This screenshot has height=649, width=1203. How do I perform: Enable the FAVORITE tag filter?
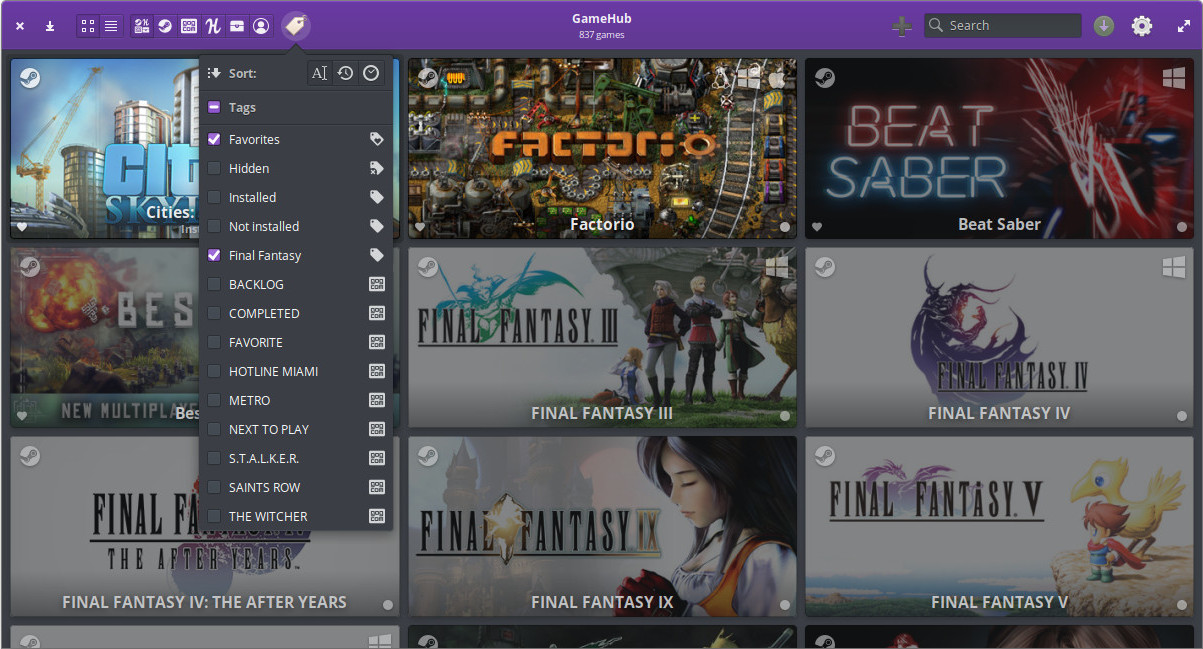tap(214, 342)
